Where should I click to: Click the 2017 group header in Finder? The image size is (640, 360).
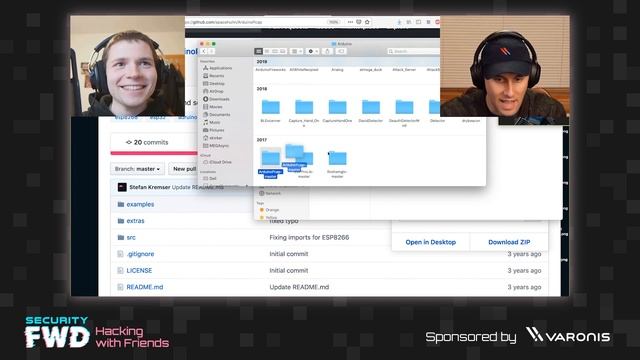click(x=262, y=140)
